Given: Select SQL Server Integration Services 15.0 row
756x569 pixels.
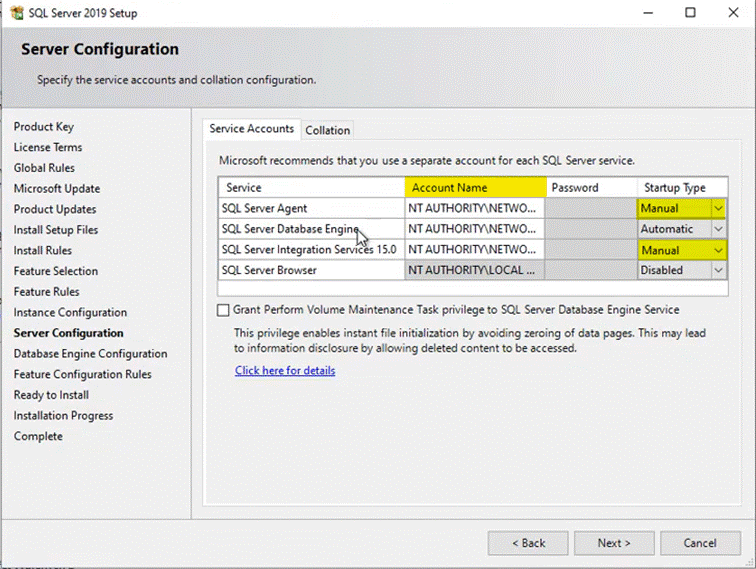Looking at the screenshot, I should click(311, 250).
